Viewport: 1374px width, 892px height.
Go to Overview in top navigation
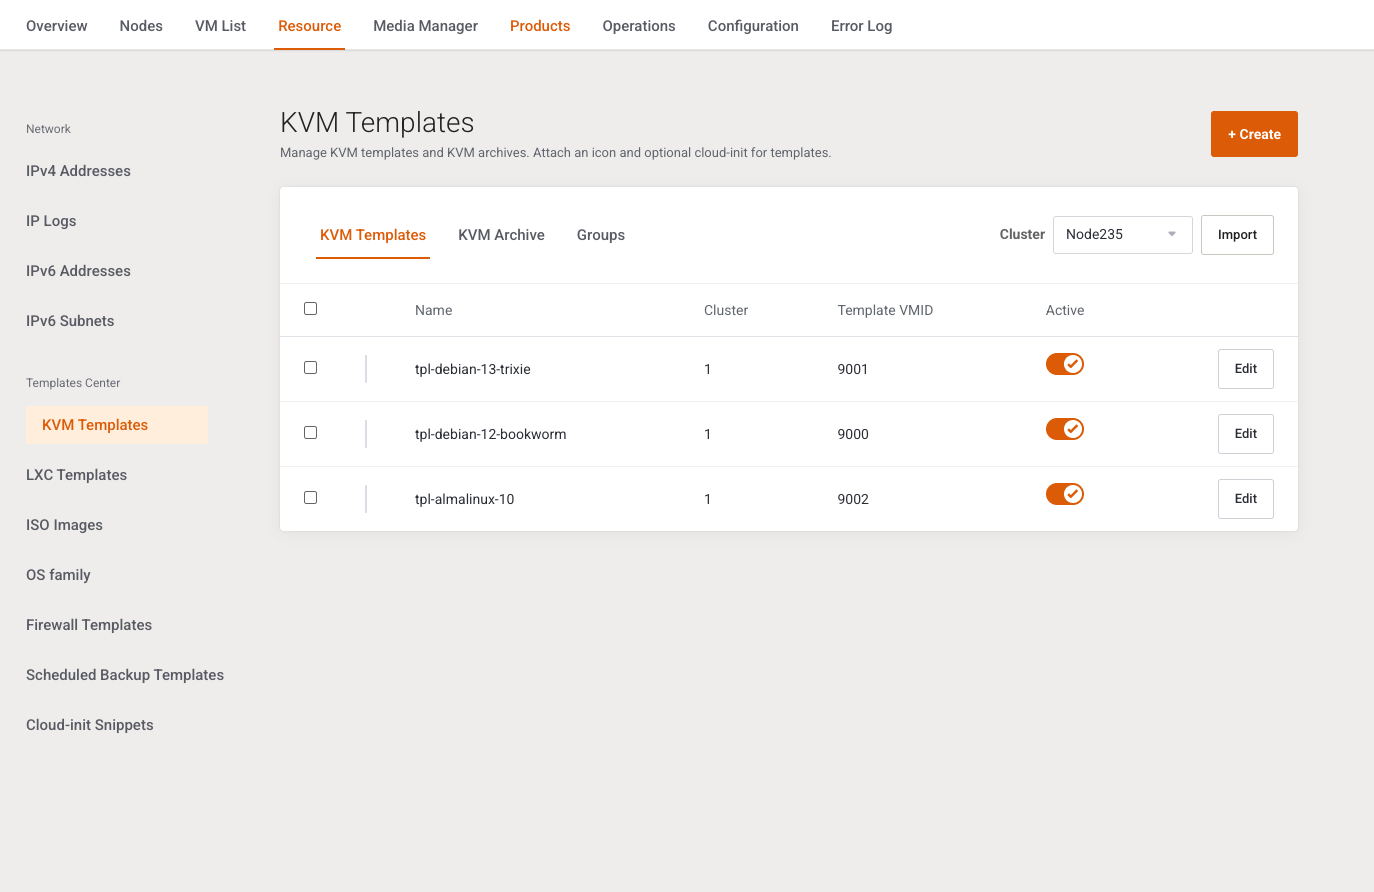(57, 26)
